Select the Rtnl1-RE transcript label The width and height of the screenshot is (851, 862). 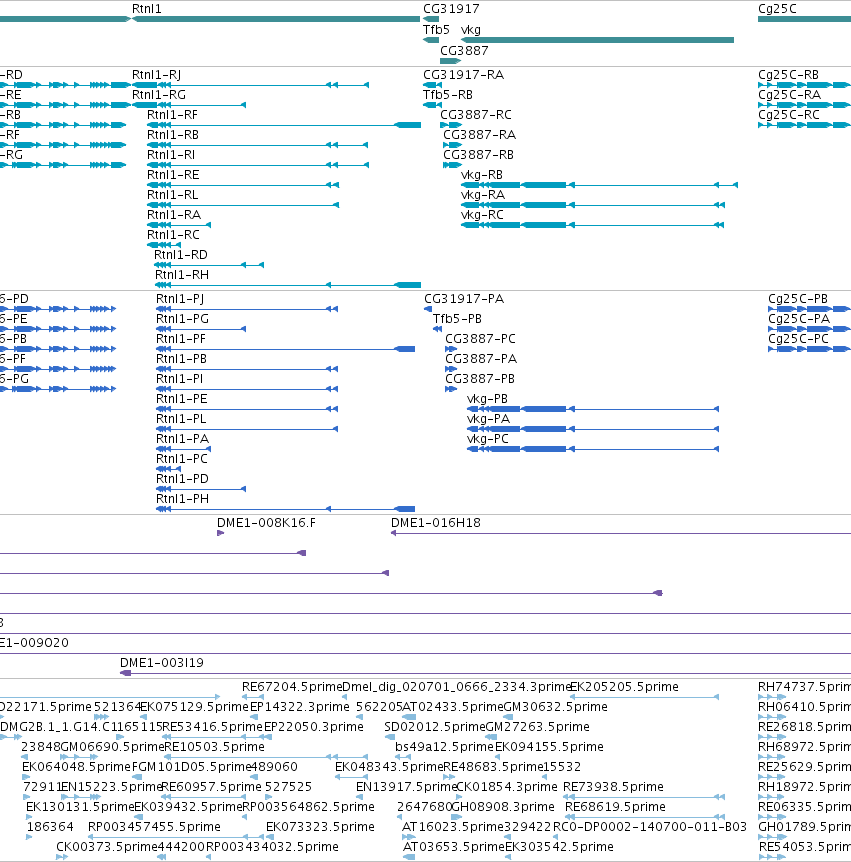pos(173,175)
